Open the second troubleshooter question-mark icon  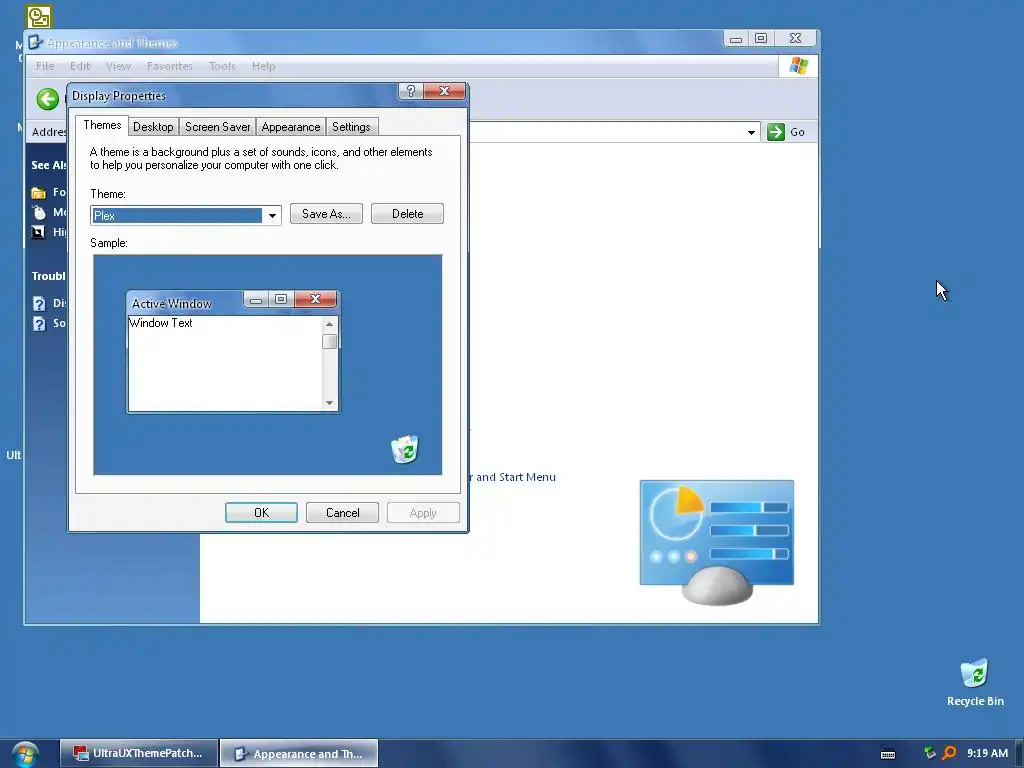pyautogui.click(x=39, y=323)
